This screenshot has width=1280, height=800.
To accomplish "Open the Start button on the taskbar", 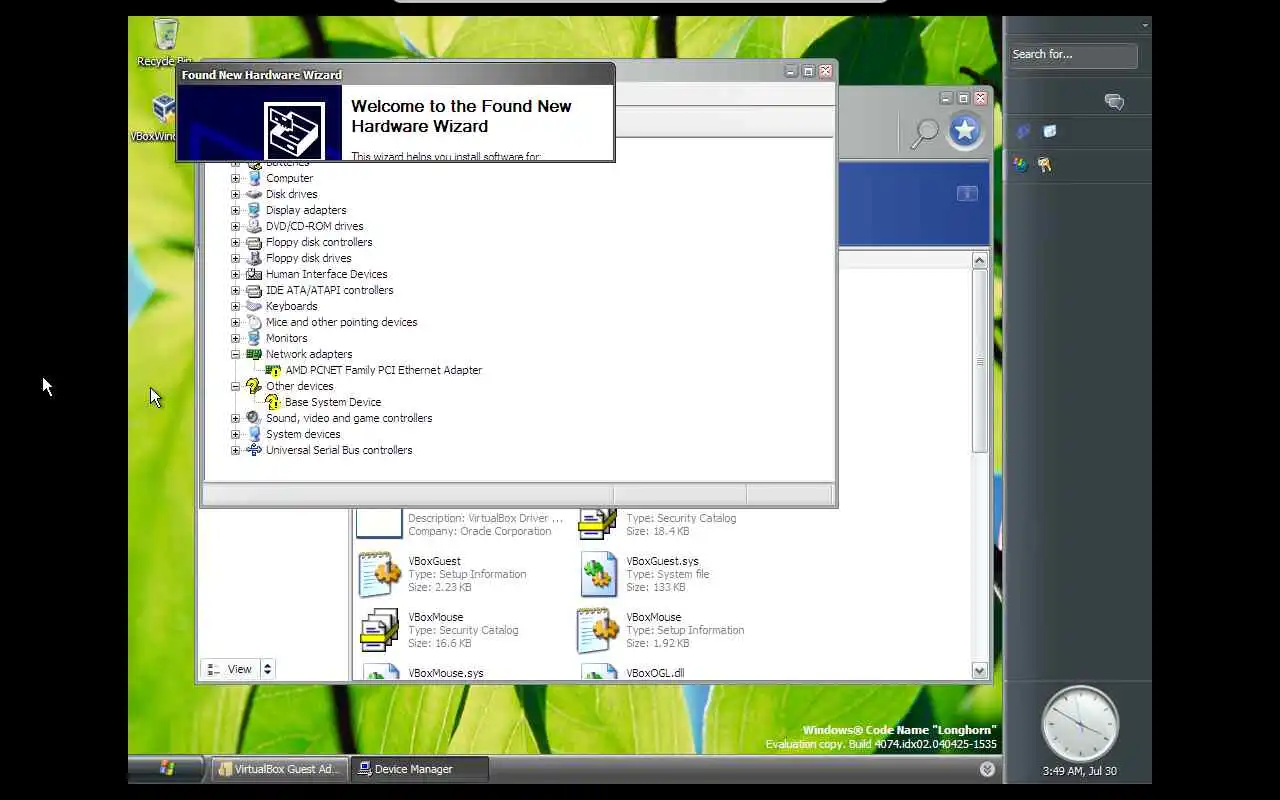I will (167, 768).
